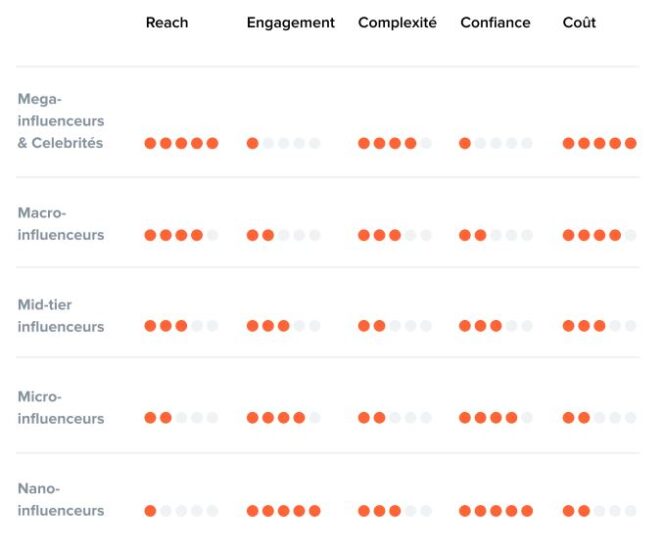Click the Reach rating dots for Nano-influenceurs
Viewport: 664px width, 549px height.
[x=181, y=511]
